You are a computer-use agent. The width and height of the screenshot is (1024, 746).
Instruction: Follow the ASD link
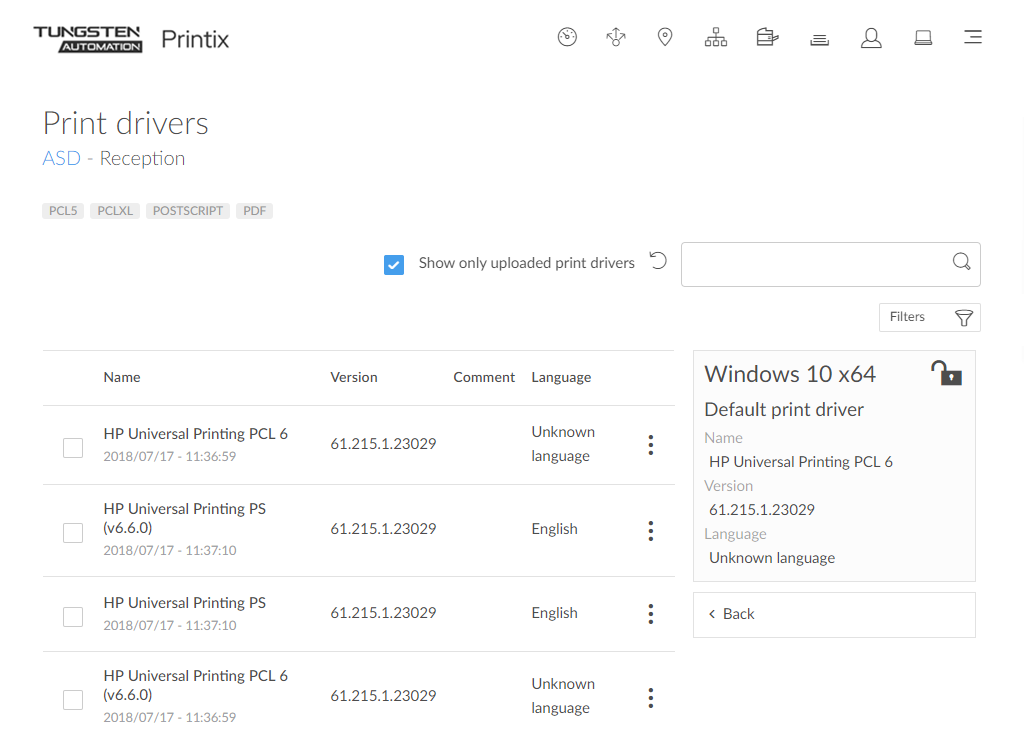(x=61, y=158)
